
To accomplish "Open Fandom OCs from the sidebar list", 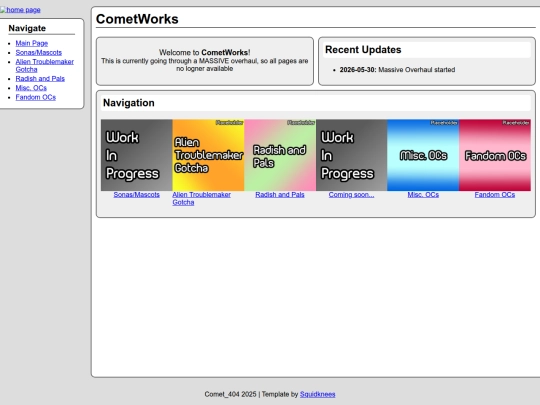I will click(x=35, y=97).
